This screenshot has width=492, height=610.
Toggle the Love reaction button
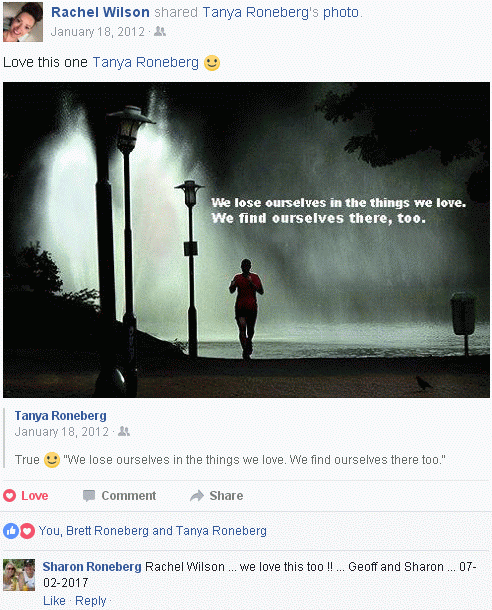click(26, 496)
